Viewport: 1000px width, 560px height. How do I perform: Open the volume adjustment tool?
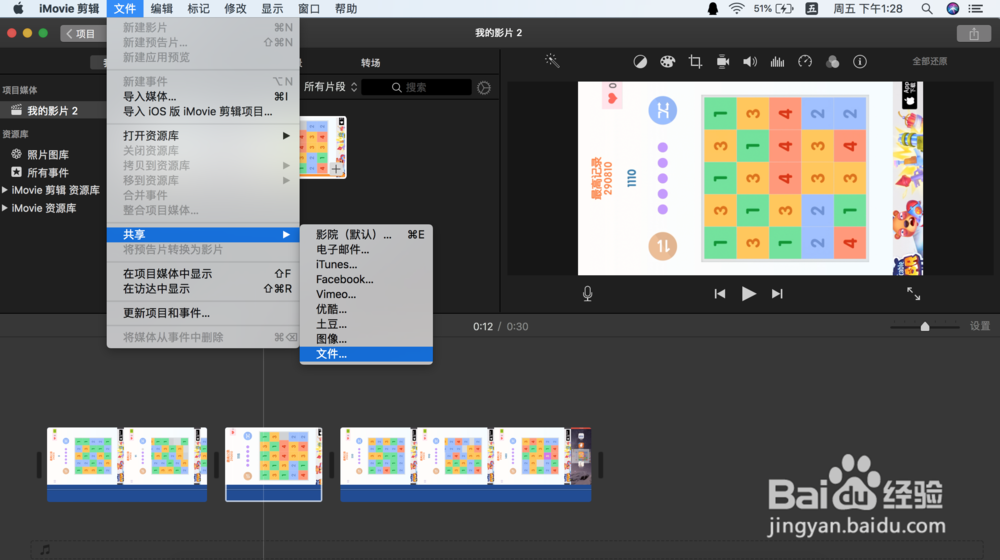point(750,62)
